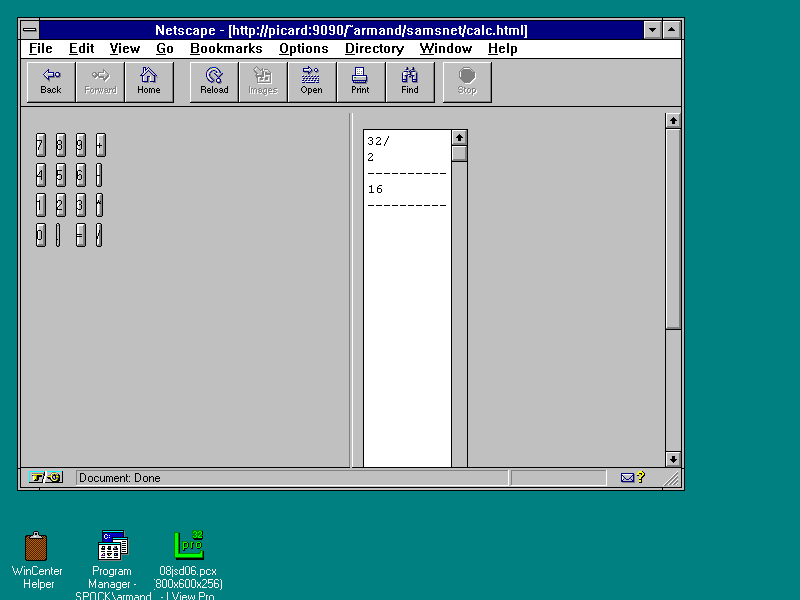This screenshot has width=800, height=600.
Task: Open the Edit menu
Action: point(82,48)
